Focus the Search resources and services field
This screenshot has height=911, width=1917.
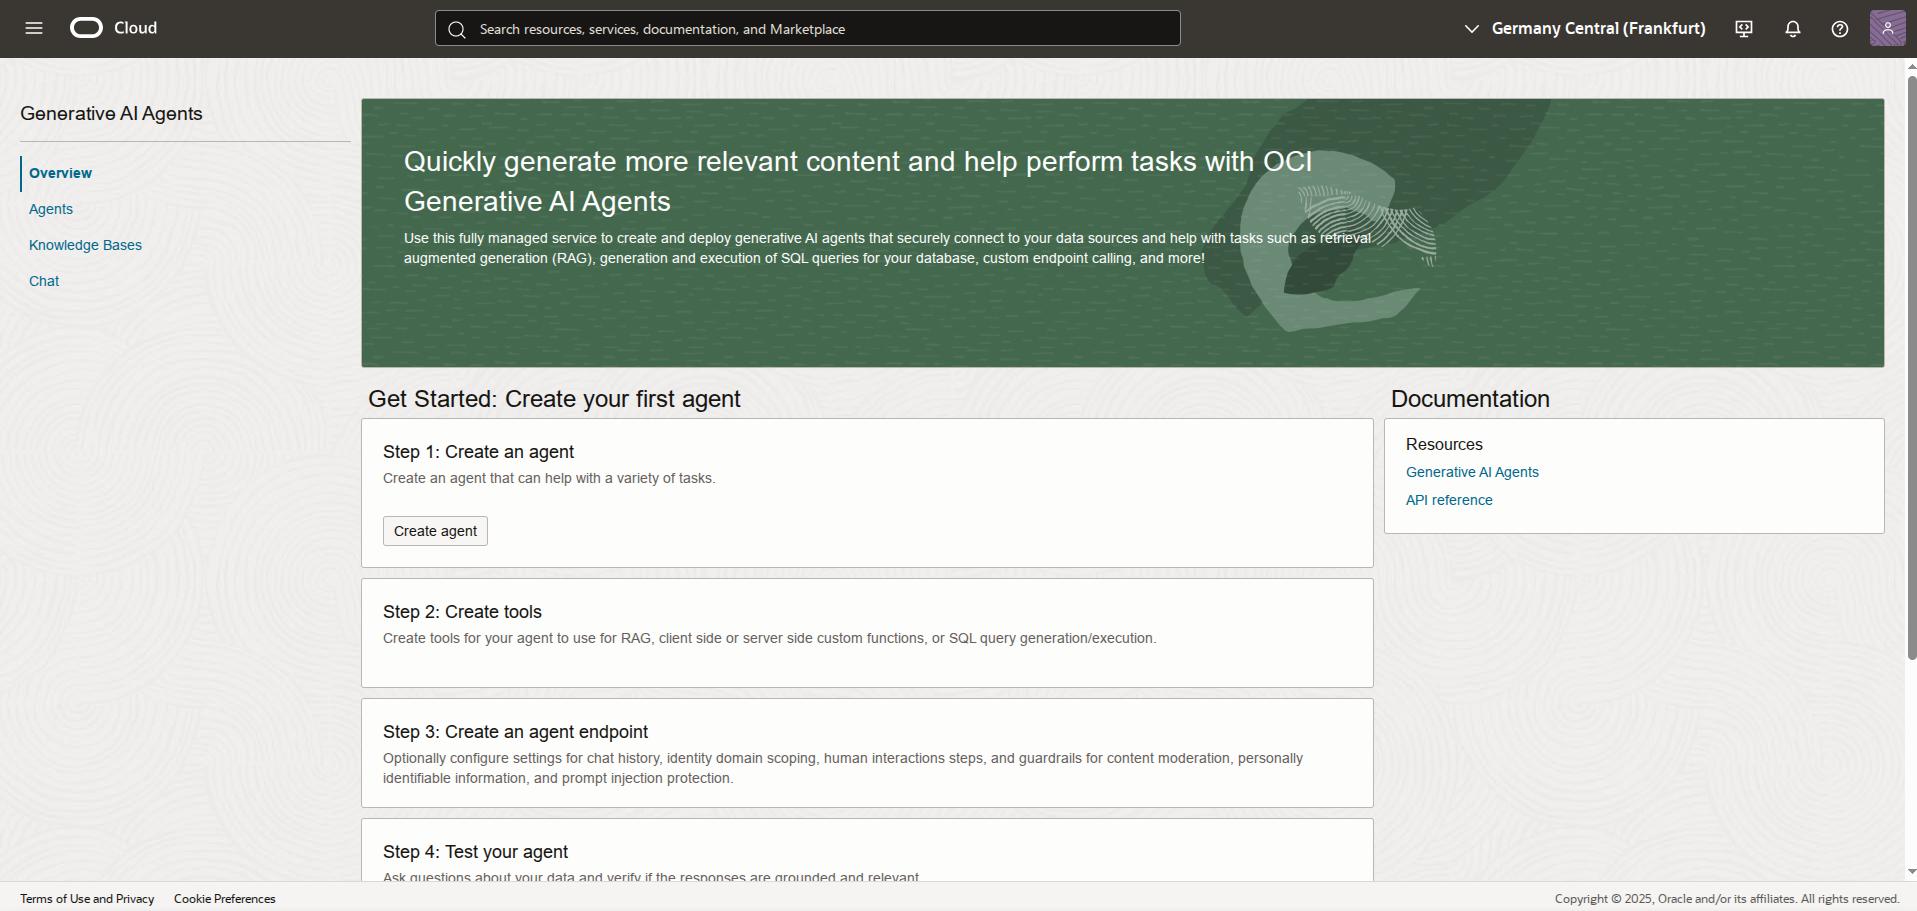808,28
